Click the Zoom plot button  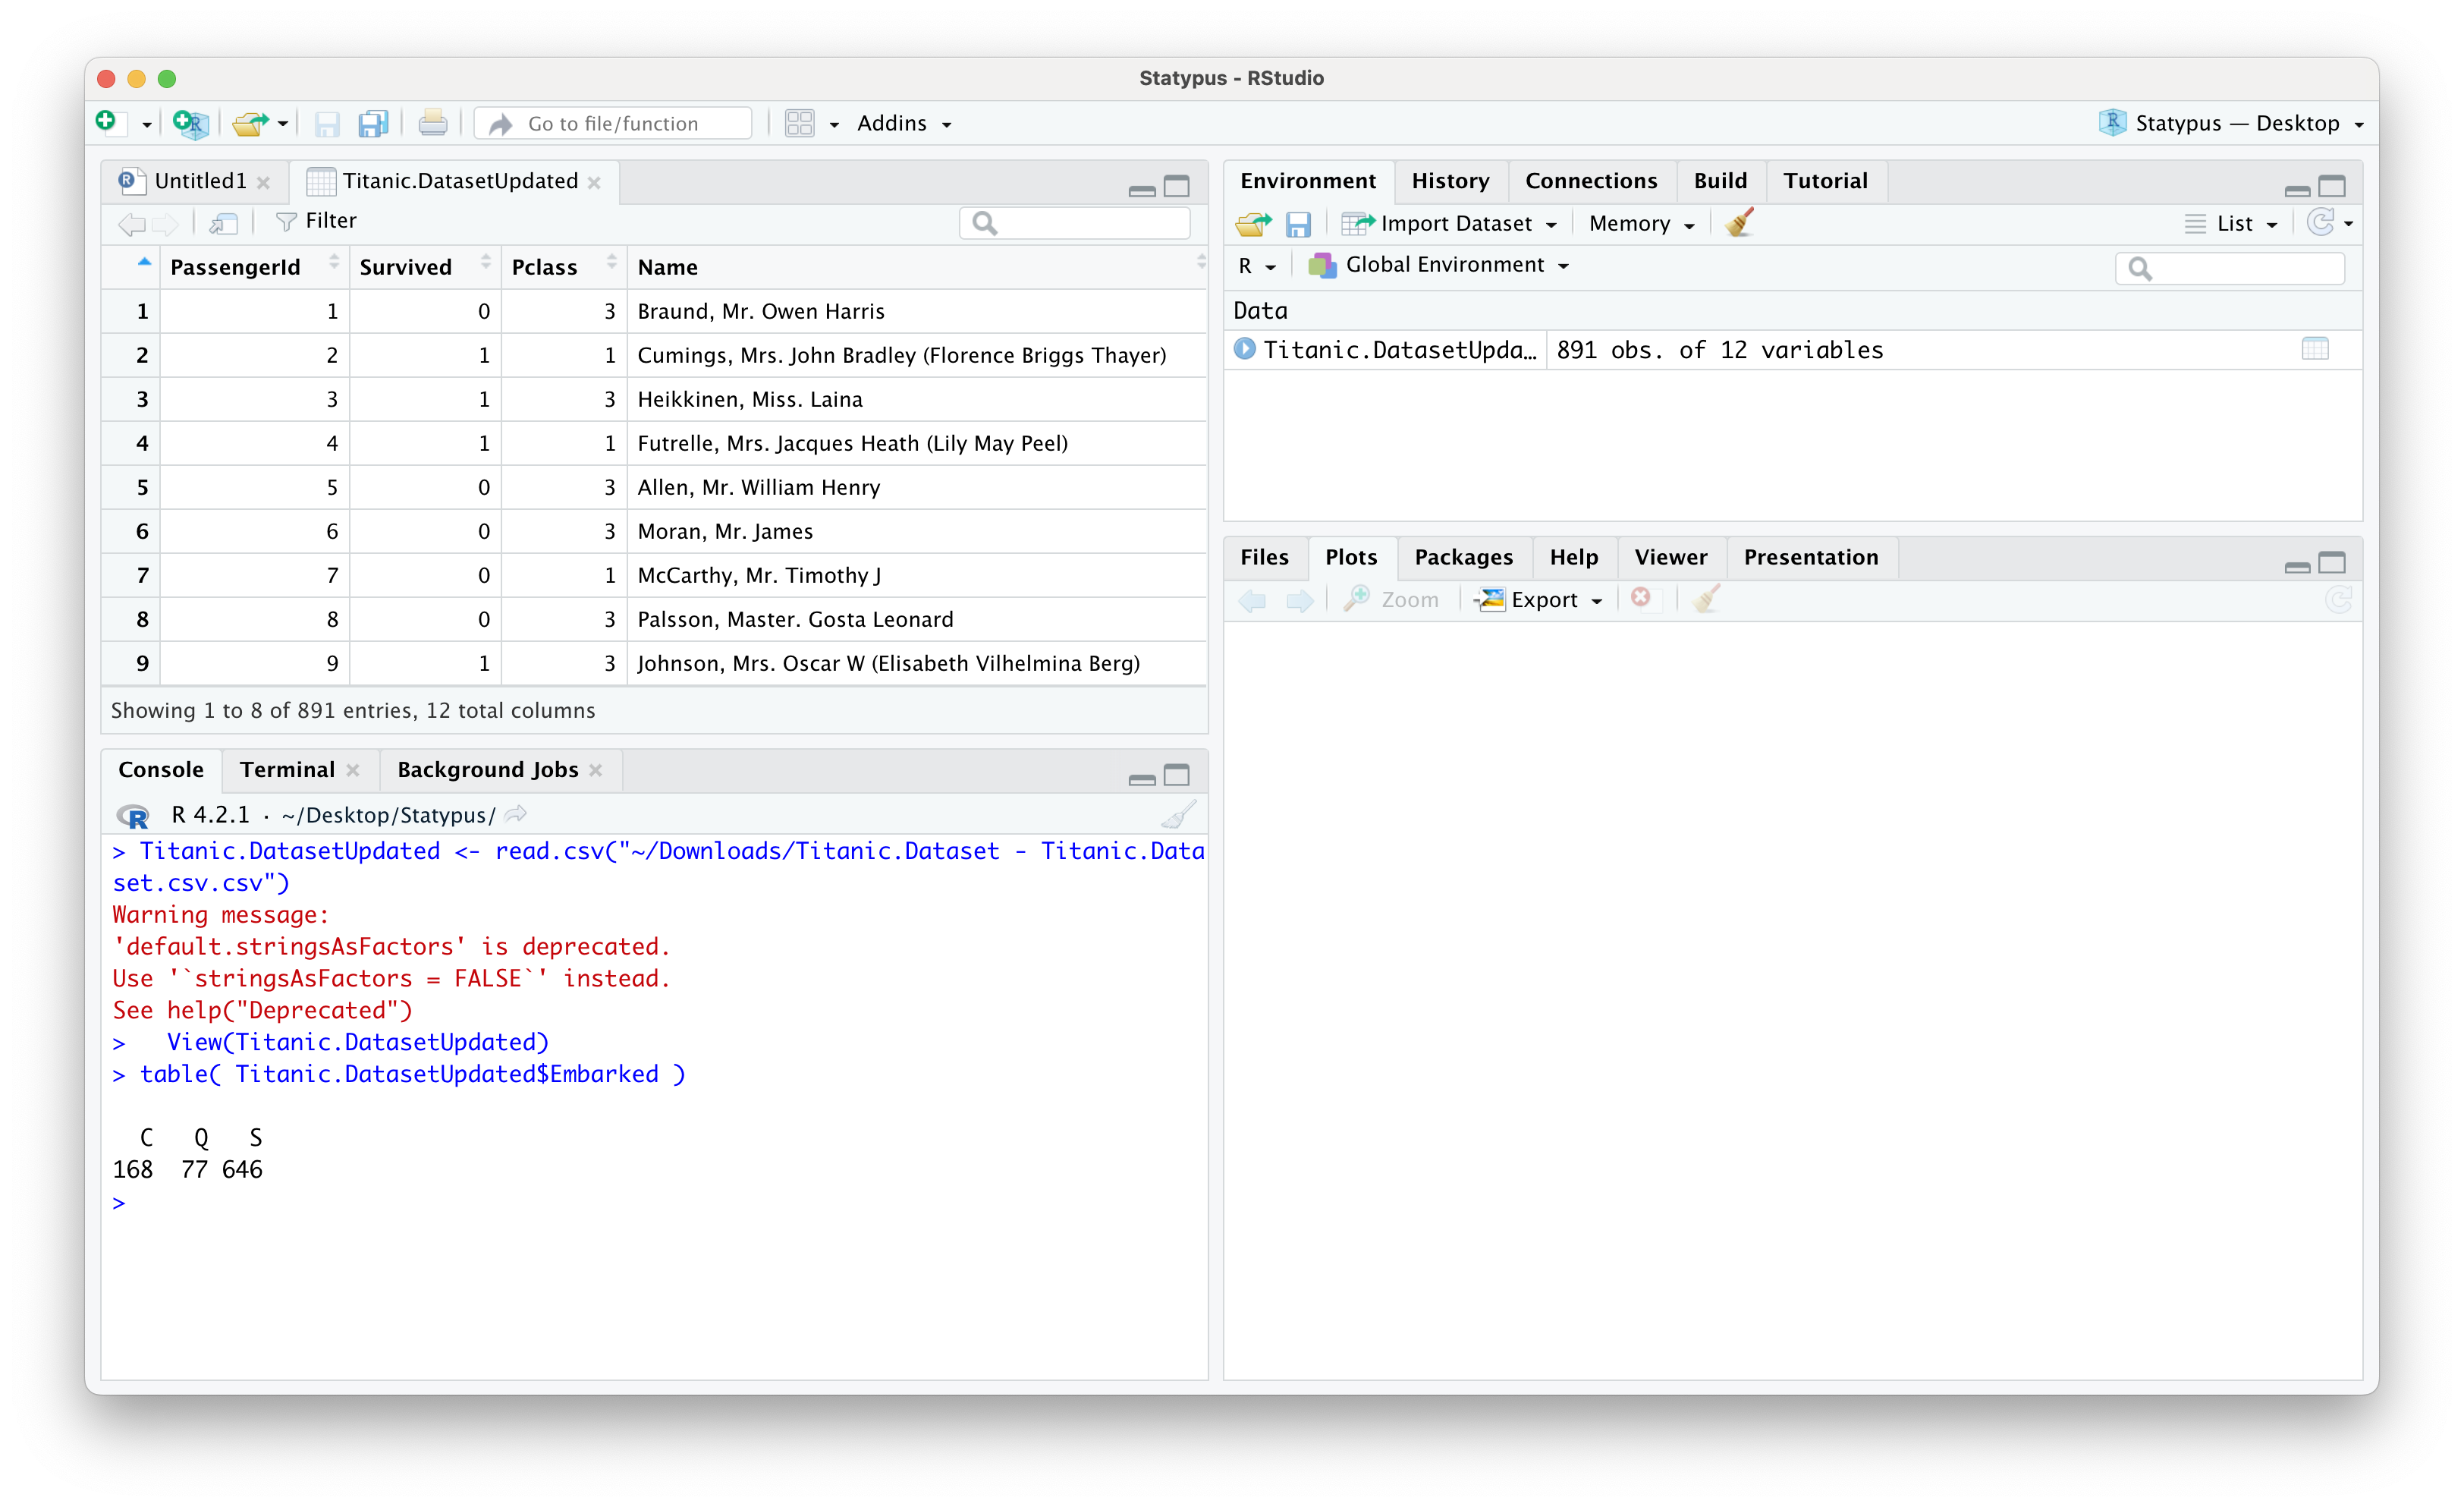1392,599
